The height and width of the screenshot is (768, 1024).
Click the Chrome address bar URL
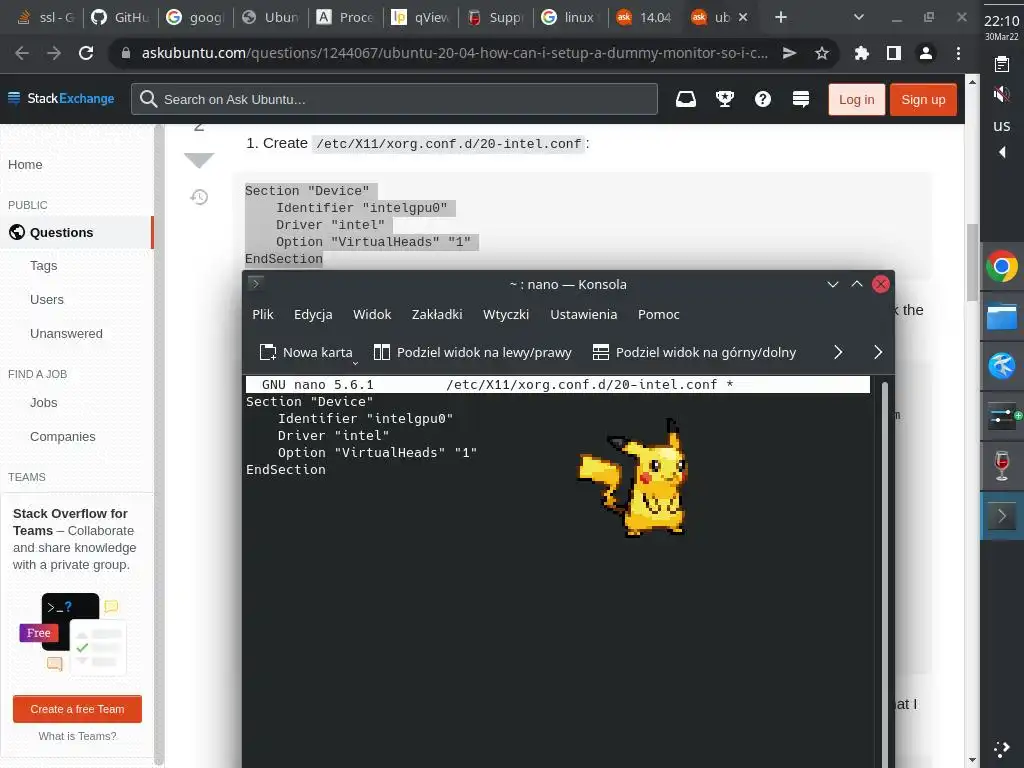(455, 53)
